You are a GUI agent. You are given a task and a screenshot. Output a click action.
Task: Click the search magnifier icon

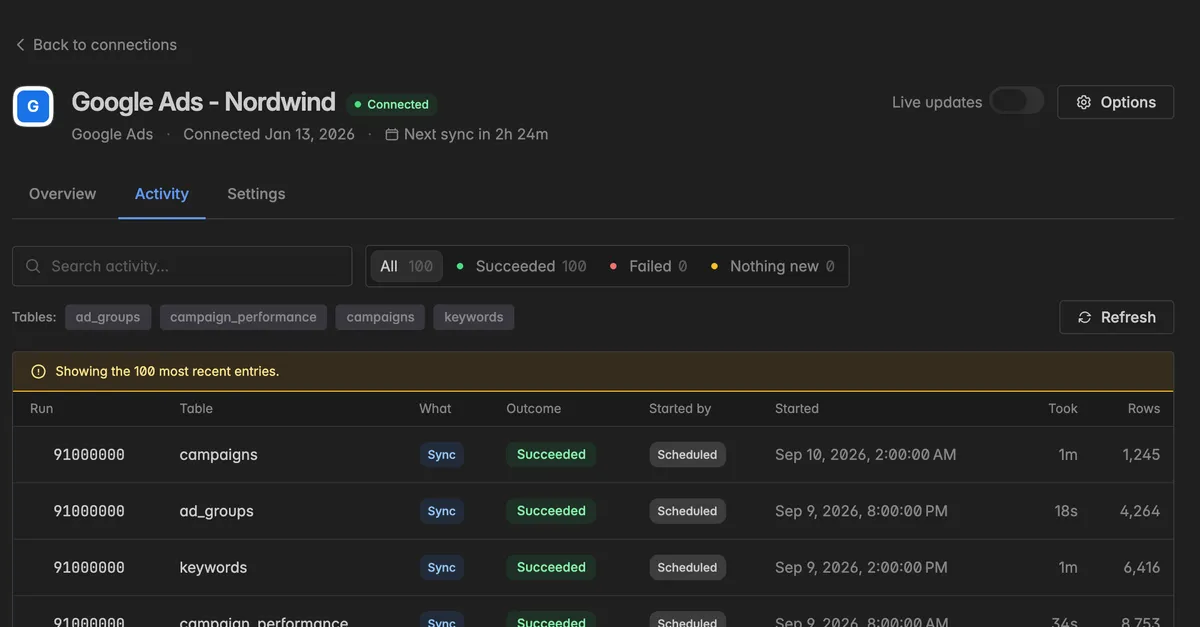(33, 266)
